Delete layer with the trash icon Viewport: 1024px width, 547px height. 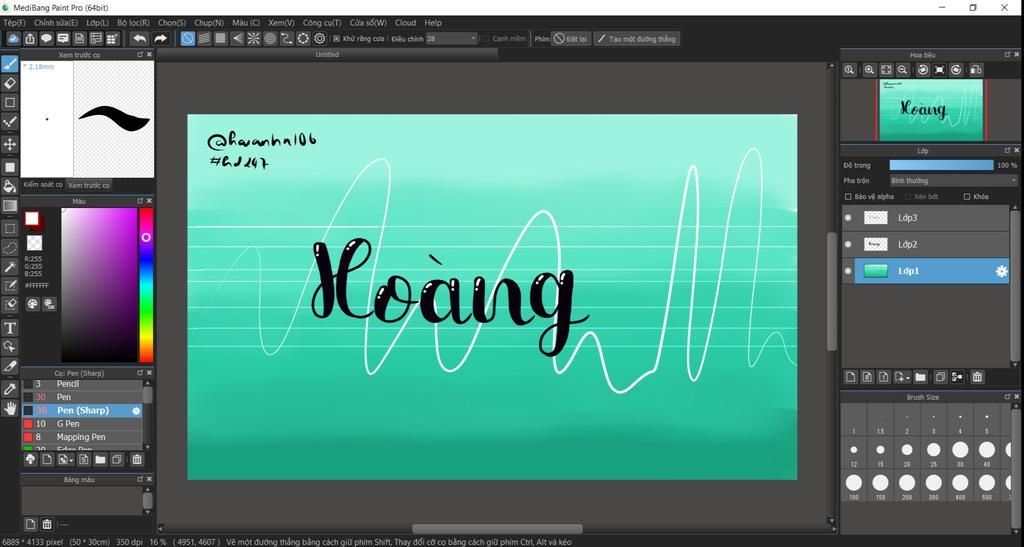click(x=978, y=377)
